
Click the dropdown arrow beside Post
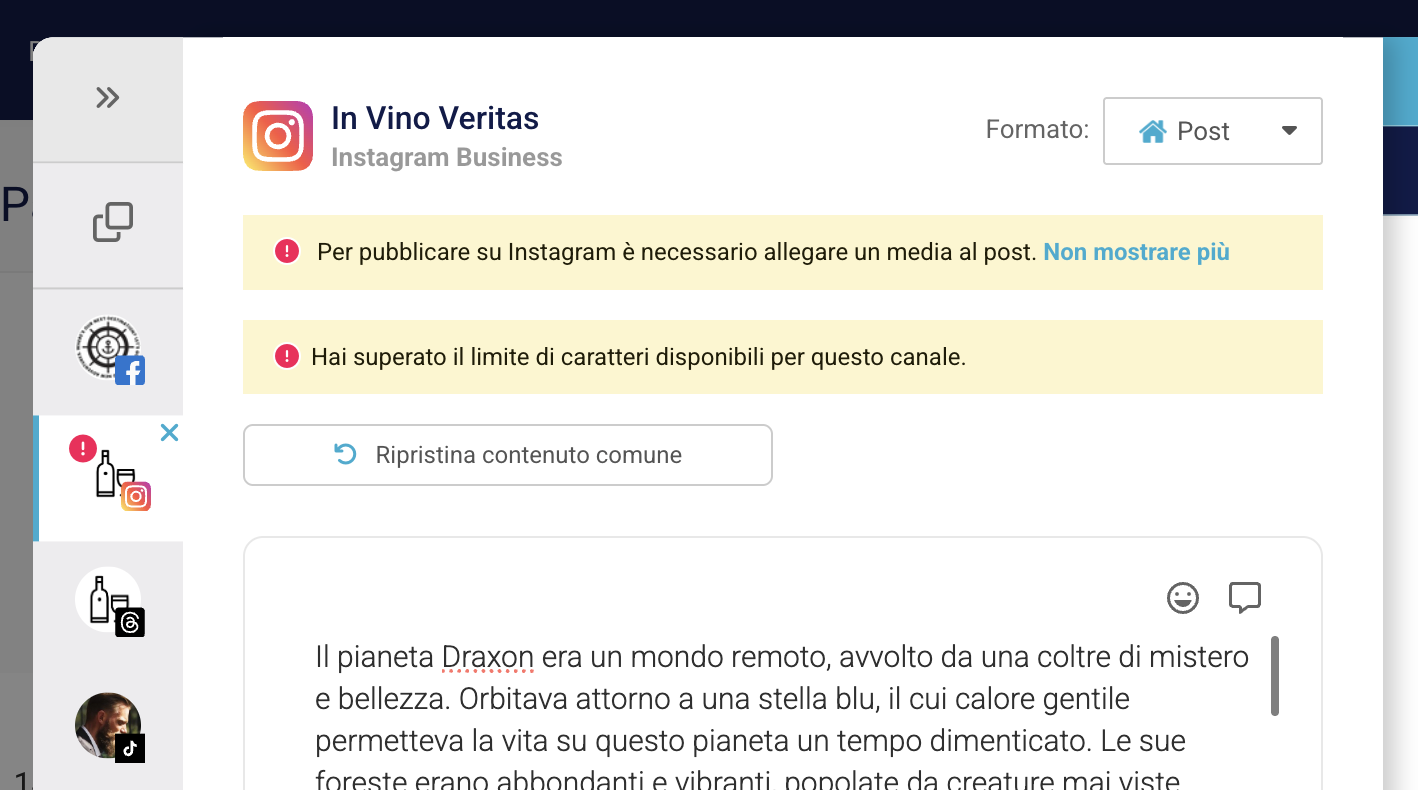[x=1289, y=131]
